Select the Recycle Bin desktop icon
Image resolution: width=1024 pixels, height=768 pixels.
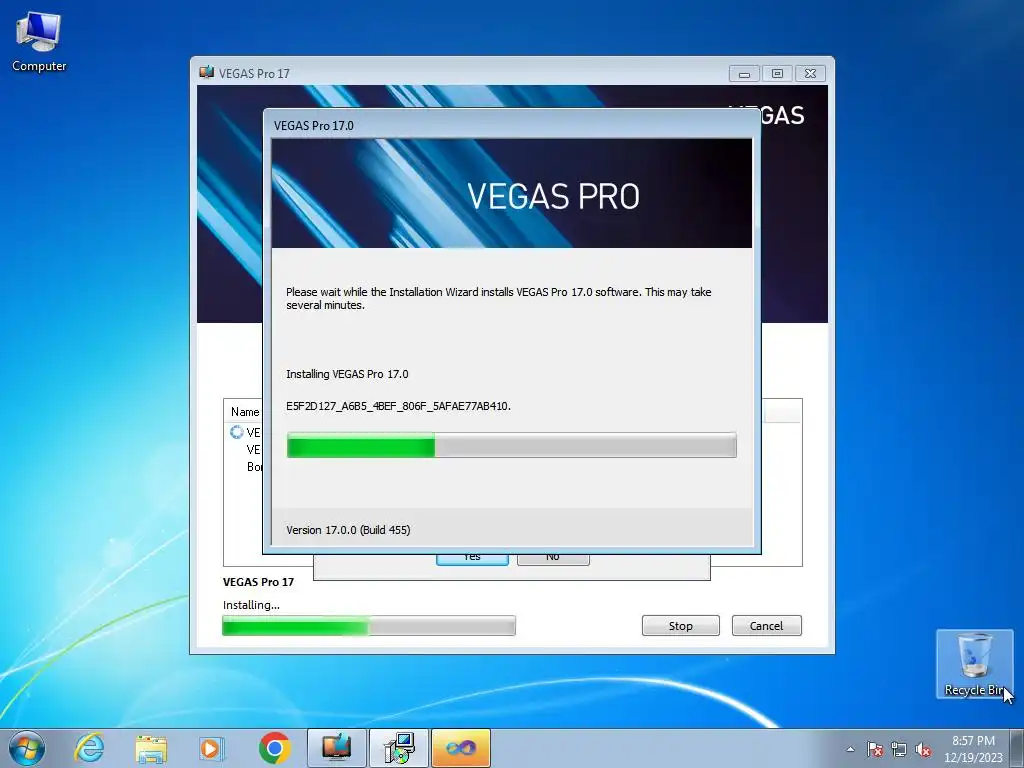(974, 664)
